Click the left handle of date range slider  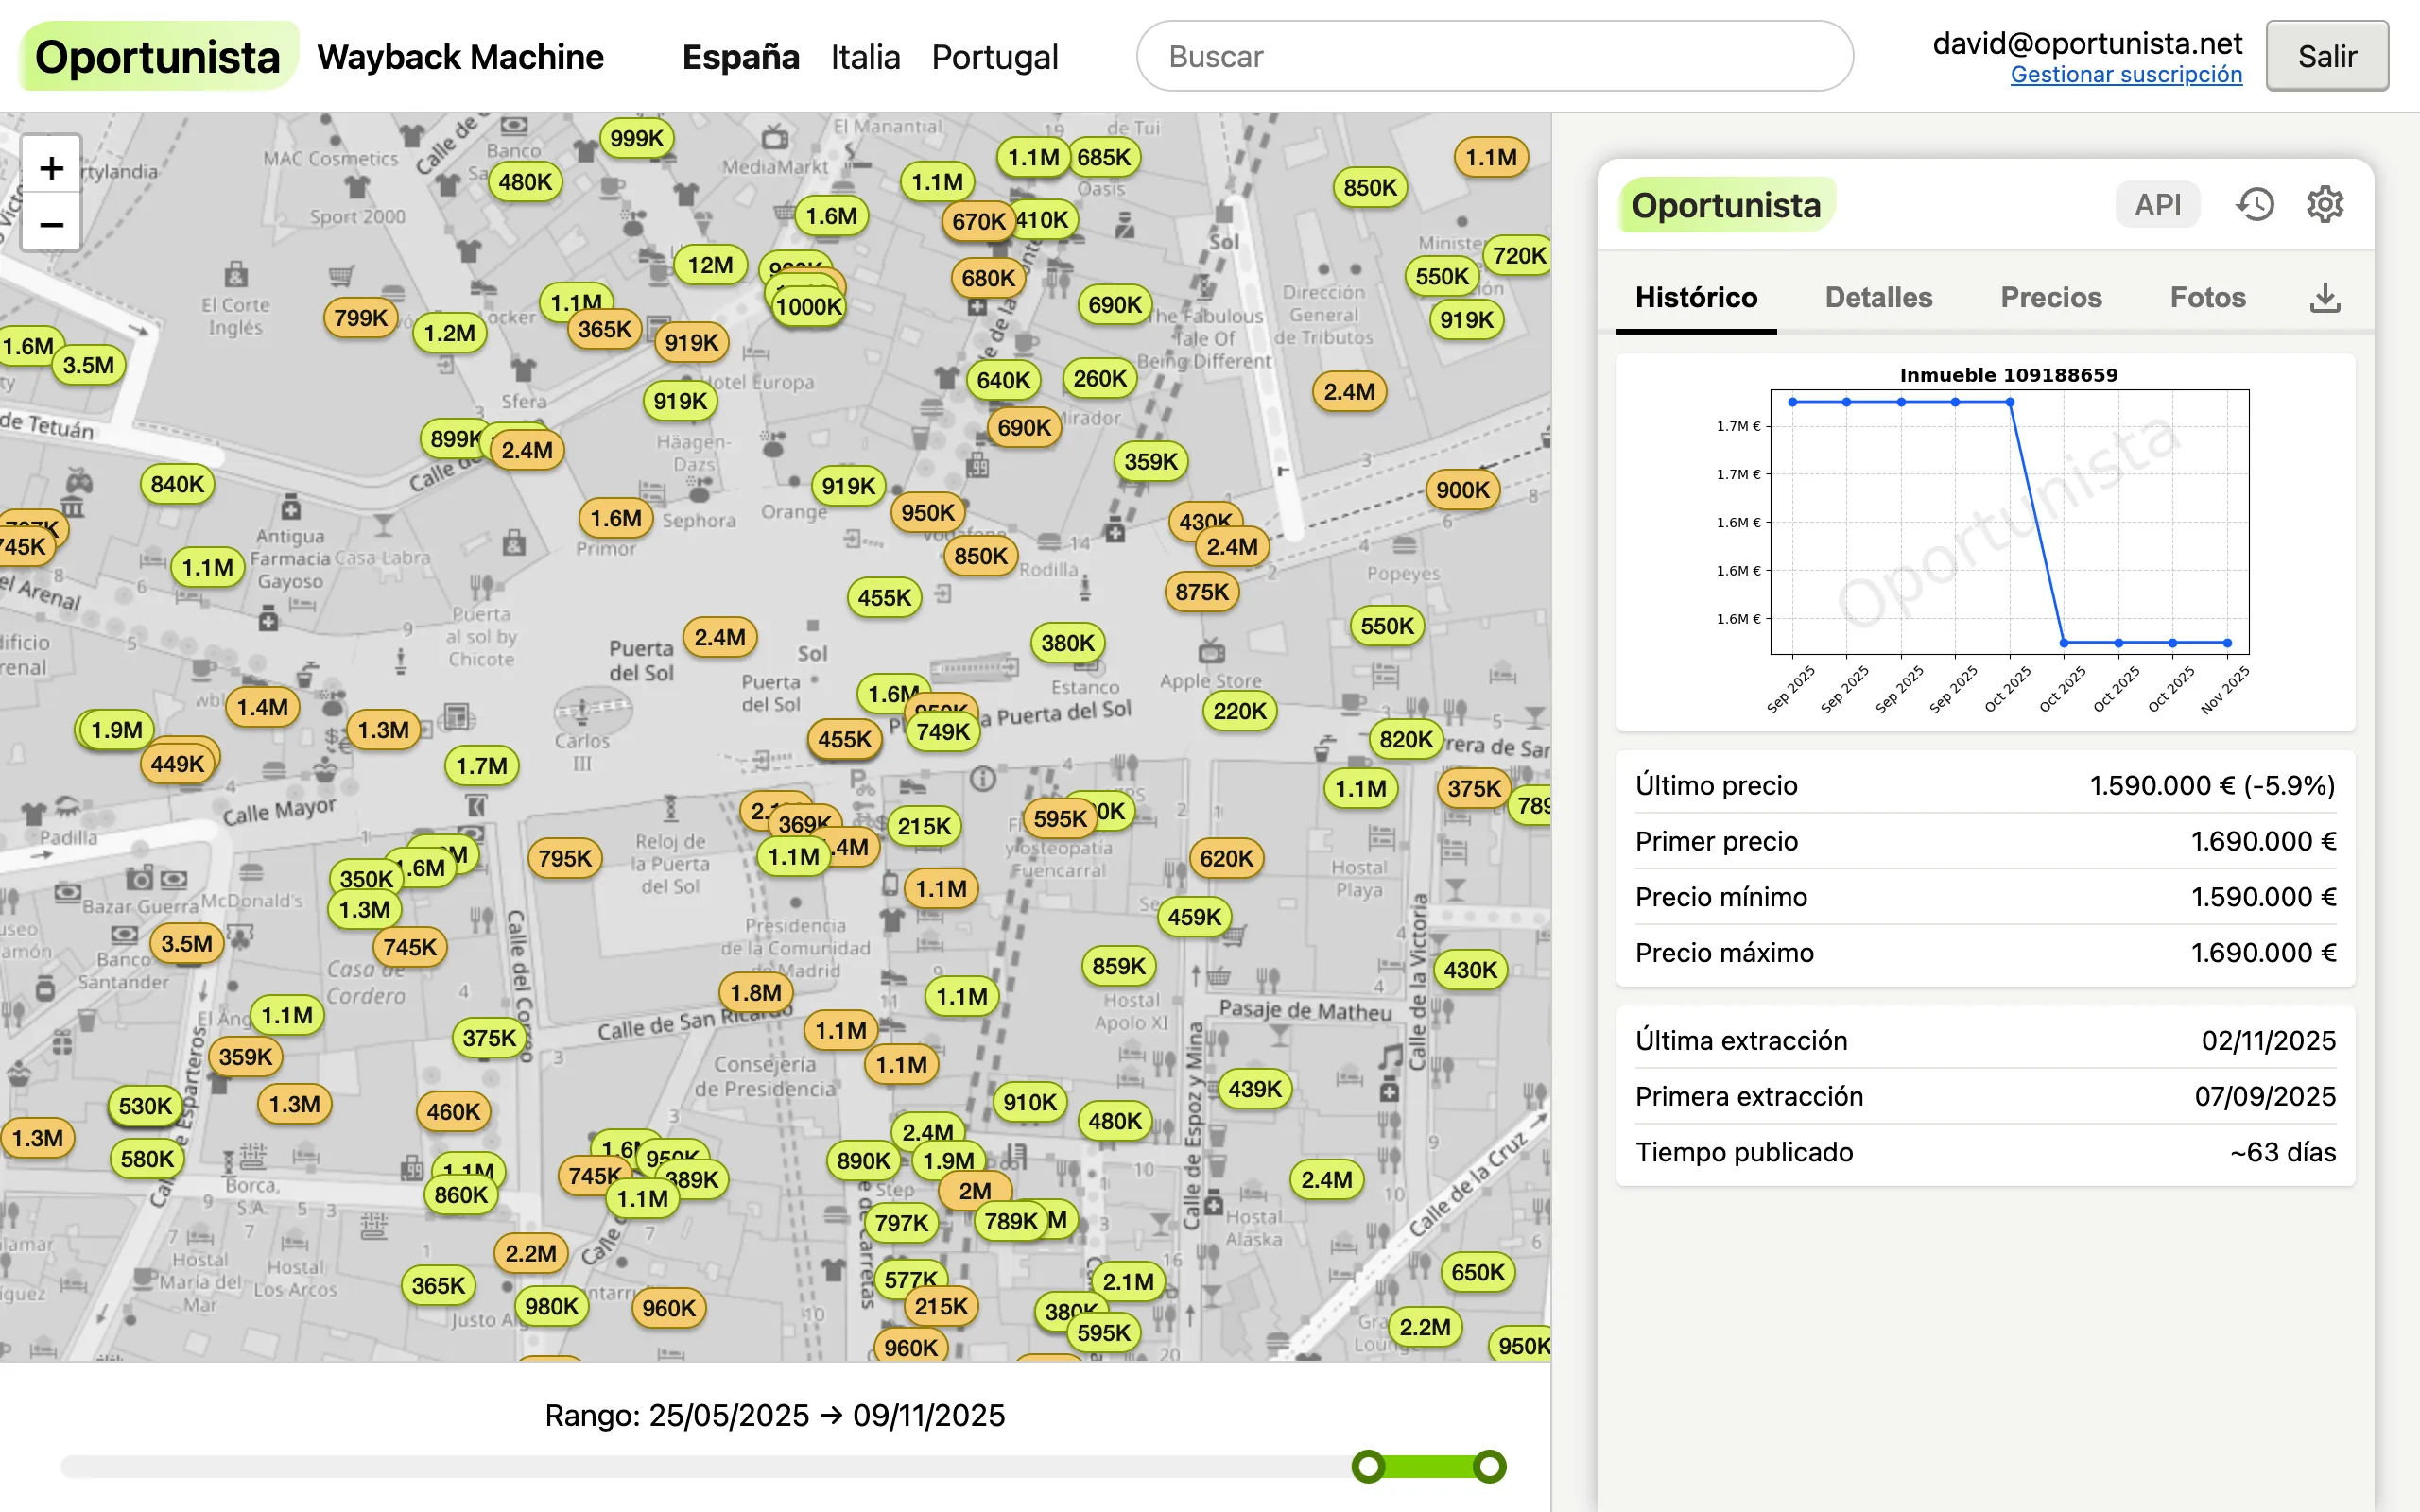1368,1466
